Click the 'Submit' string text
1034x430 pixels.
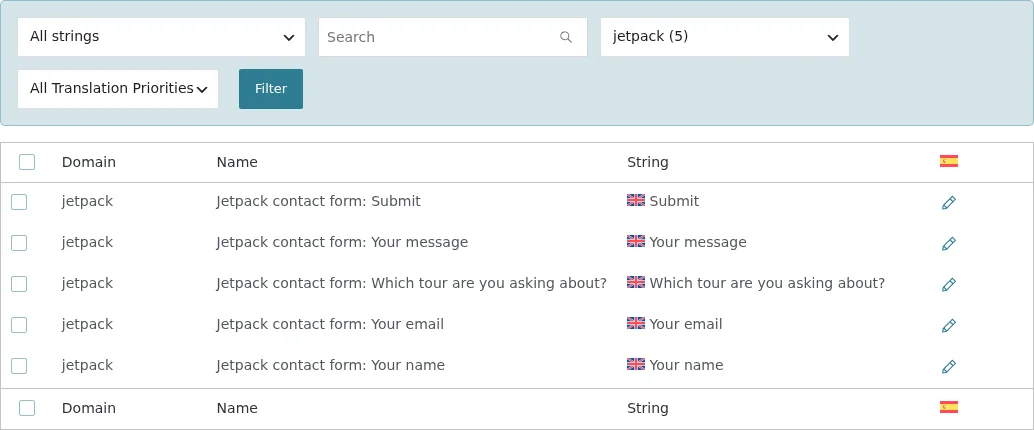(674, 201)
